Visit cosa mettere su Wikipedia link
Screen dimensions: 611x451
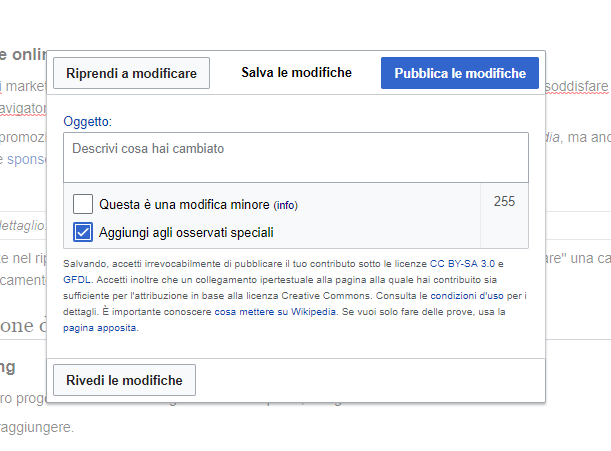tap(275, 312)
